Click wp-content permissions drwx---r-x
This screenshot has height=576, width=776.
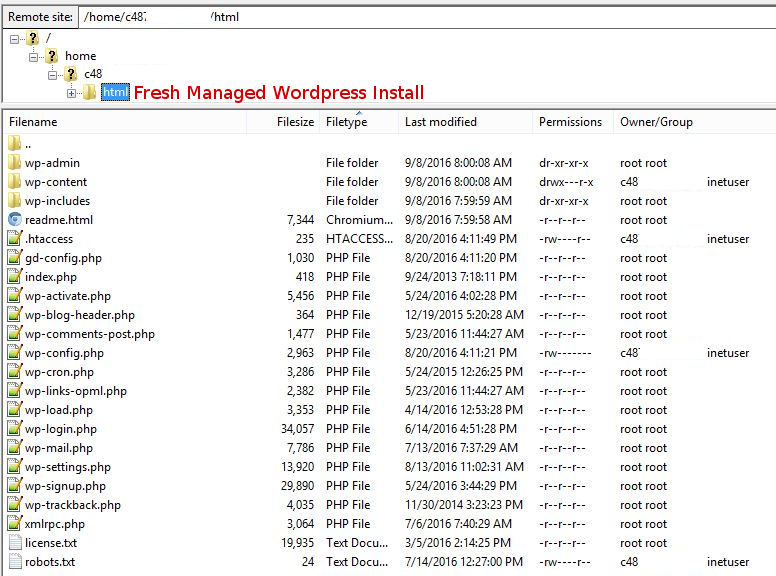click(x=566, y=182)
